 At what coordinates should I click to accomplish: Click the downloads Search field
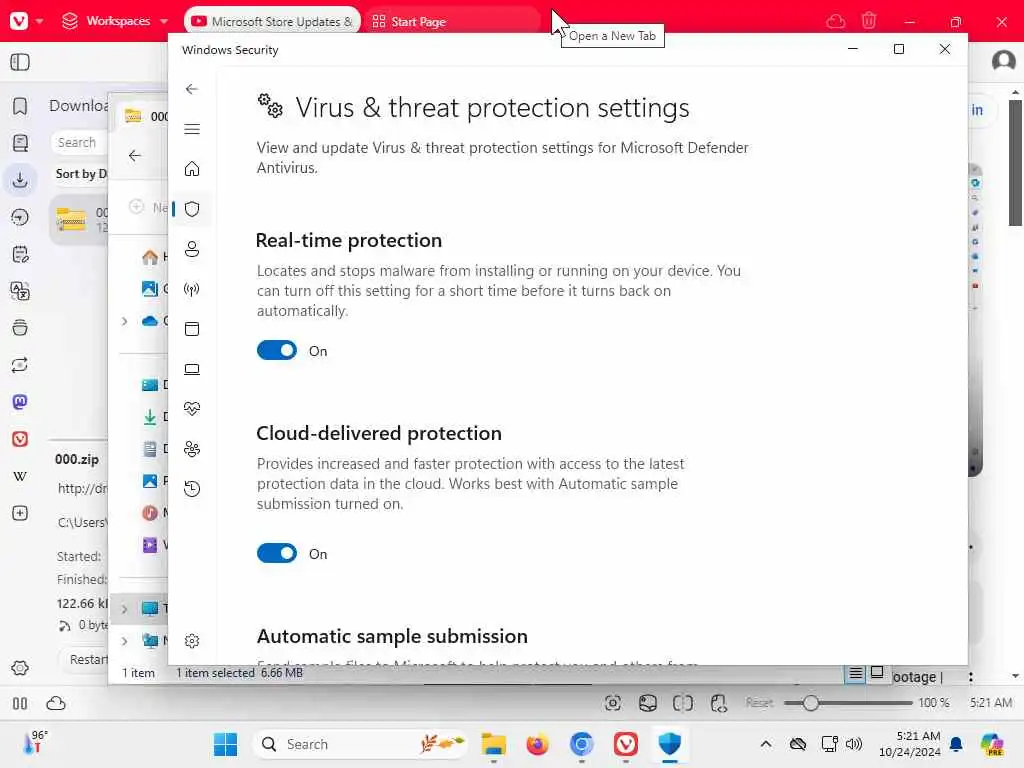click(79, 142)
